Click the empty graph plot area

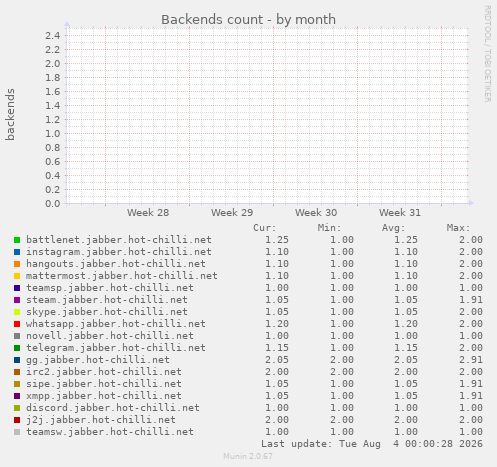click(x=268, y=115)
